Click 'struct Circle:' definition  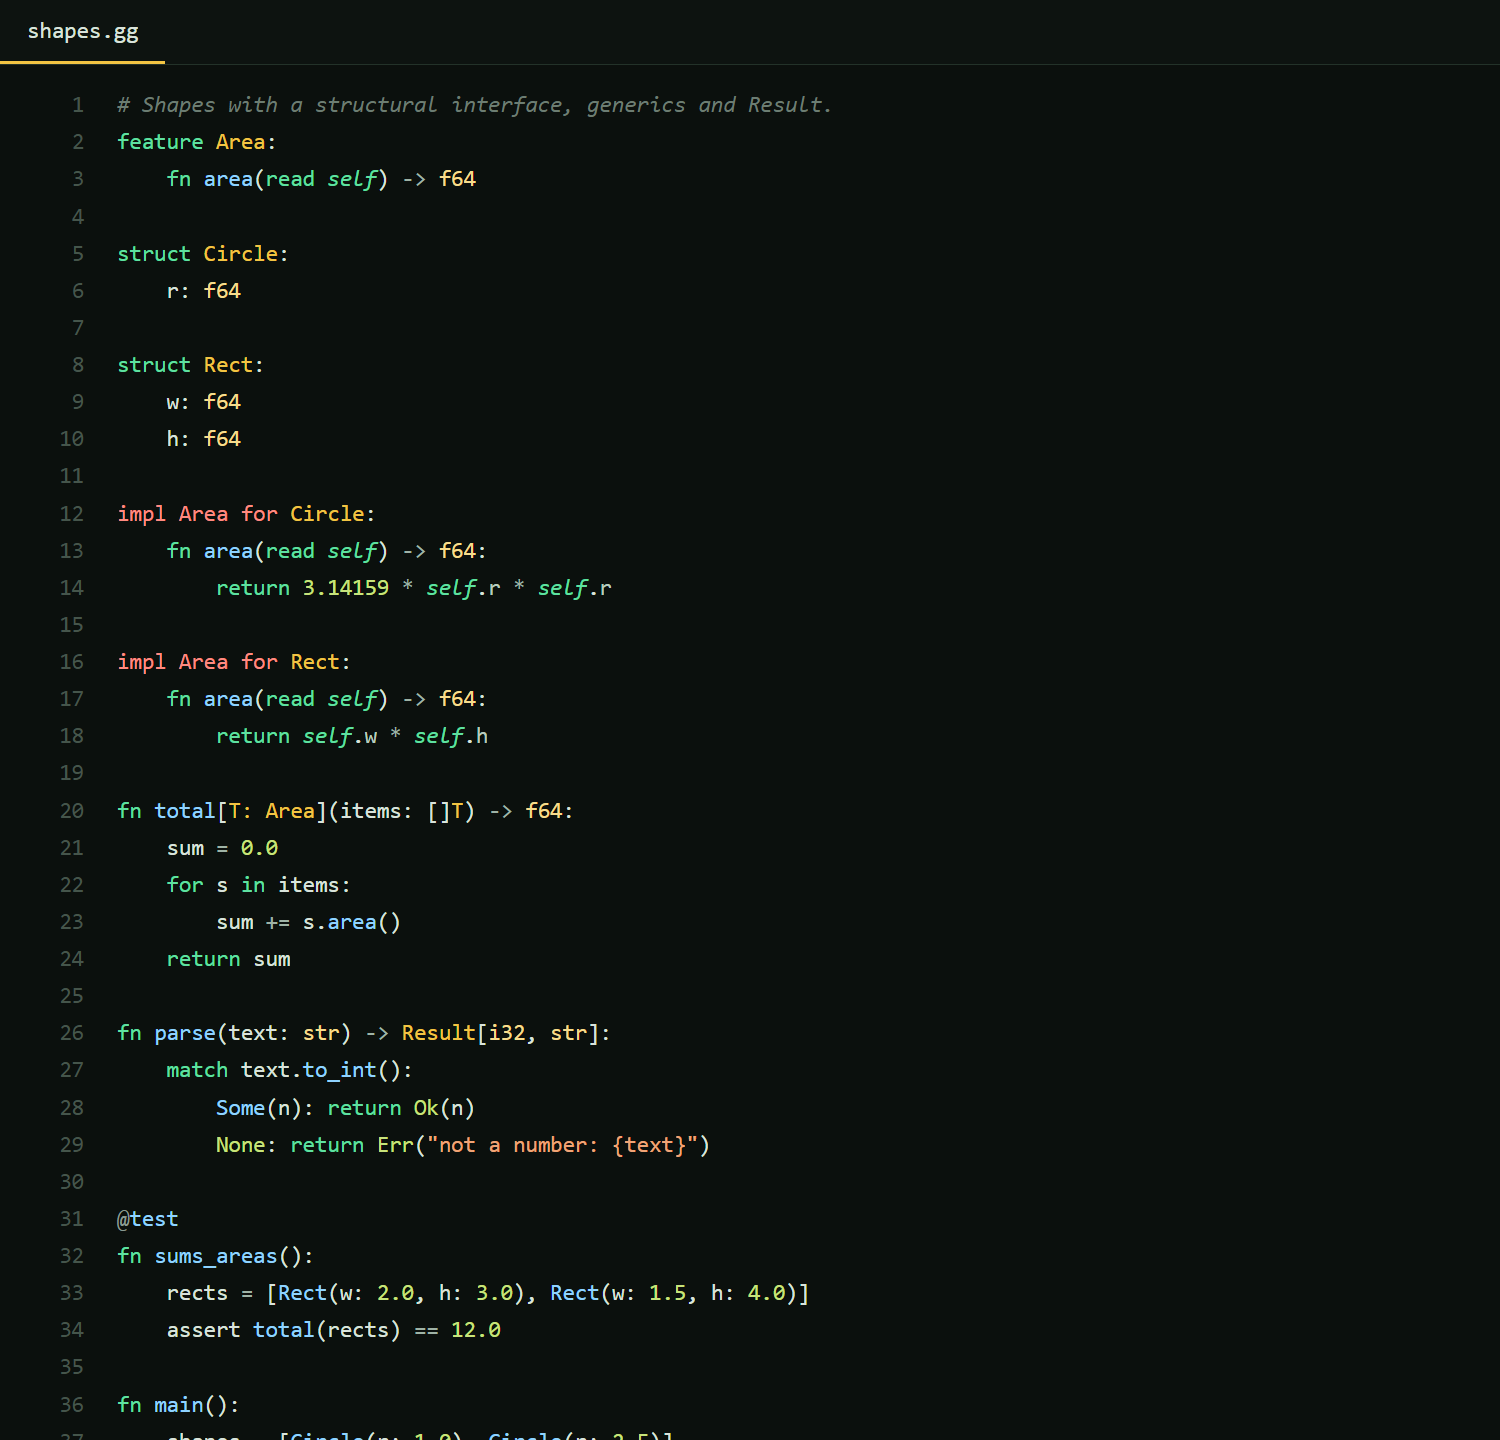[x=203, y=254]
